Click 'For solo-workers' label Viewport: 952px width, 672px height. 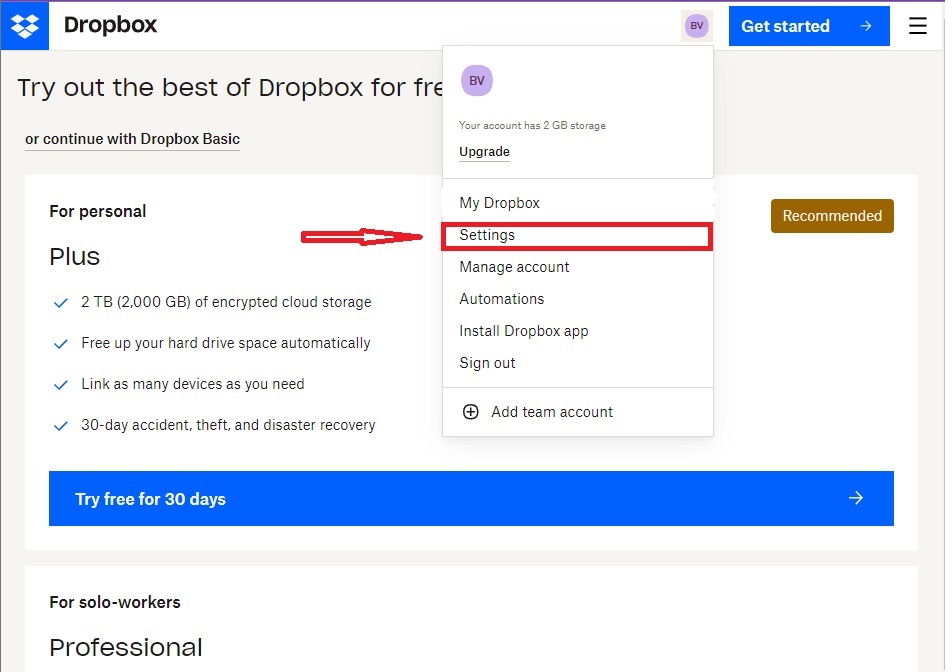[115, 602]
